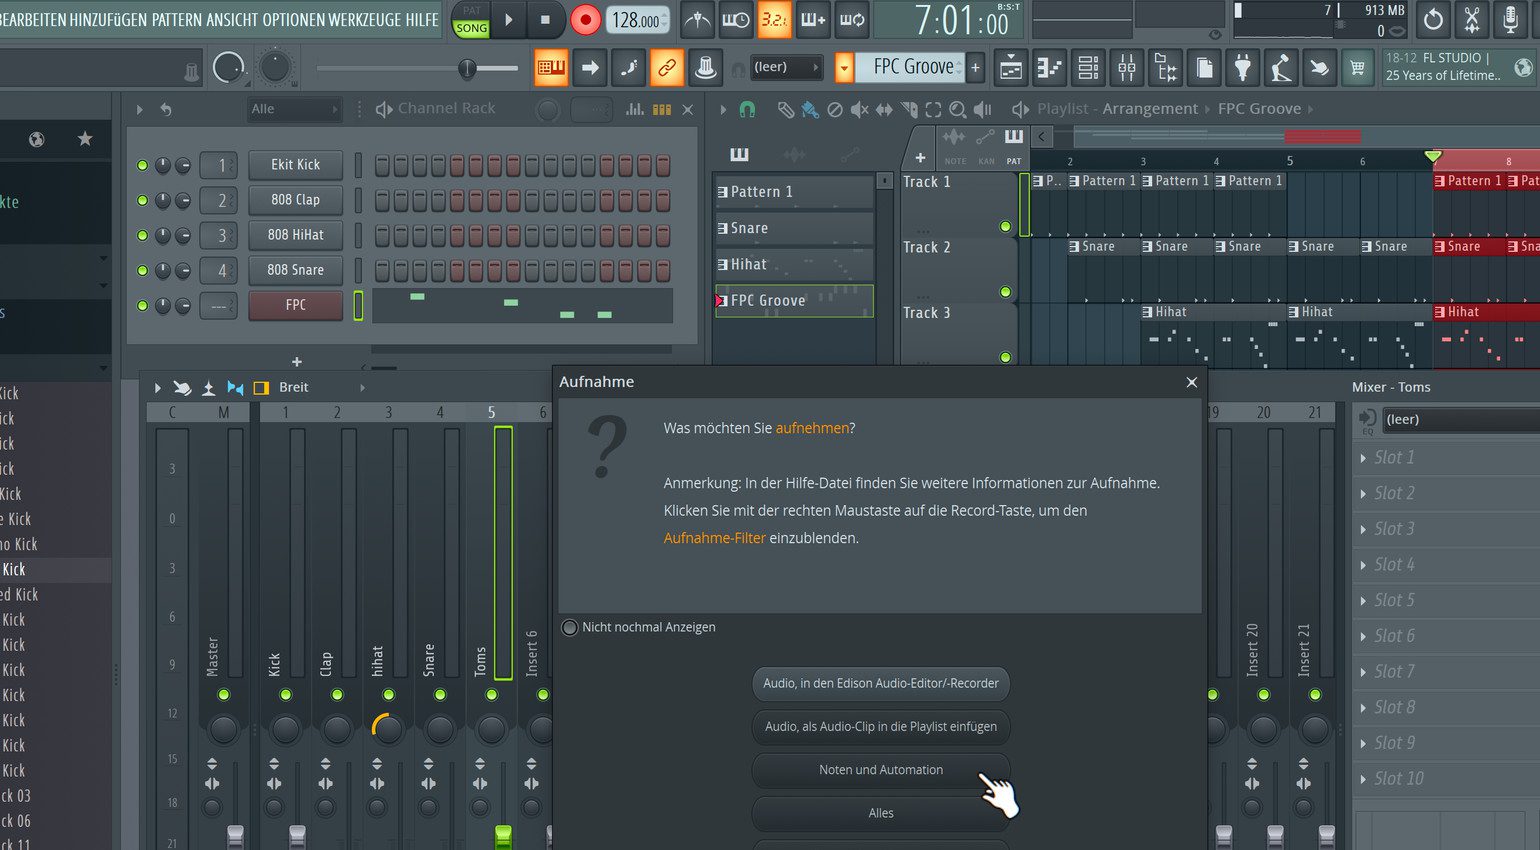1540x850 pixels.
Task: Open the shopping cart icon
Action: point(1357,67)
